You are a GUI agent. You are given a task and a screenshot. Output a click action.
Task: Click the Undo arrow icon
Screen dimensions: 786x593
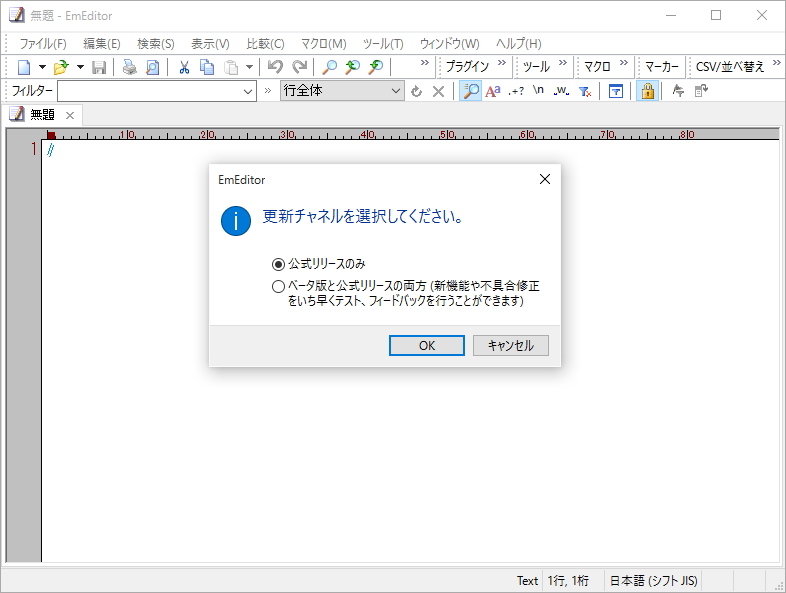coord(275,67)
